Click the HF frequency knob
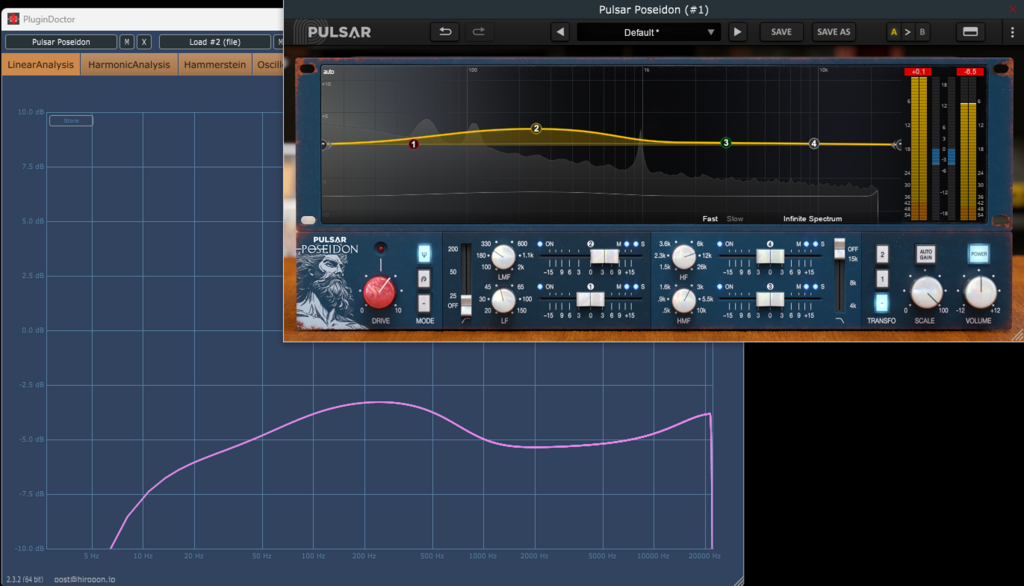The image size is (1024, 586). [x=684, y=257]
